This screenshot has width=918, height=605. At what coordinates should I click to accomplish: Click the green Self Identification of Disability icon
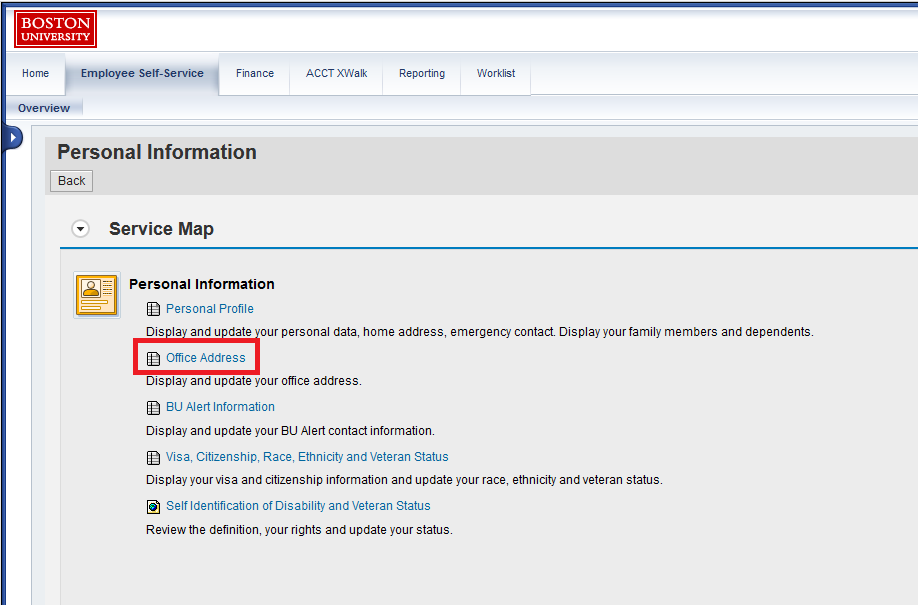coord(153,506)
